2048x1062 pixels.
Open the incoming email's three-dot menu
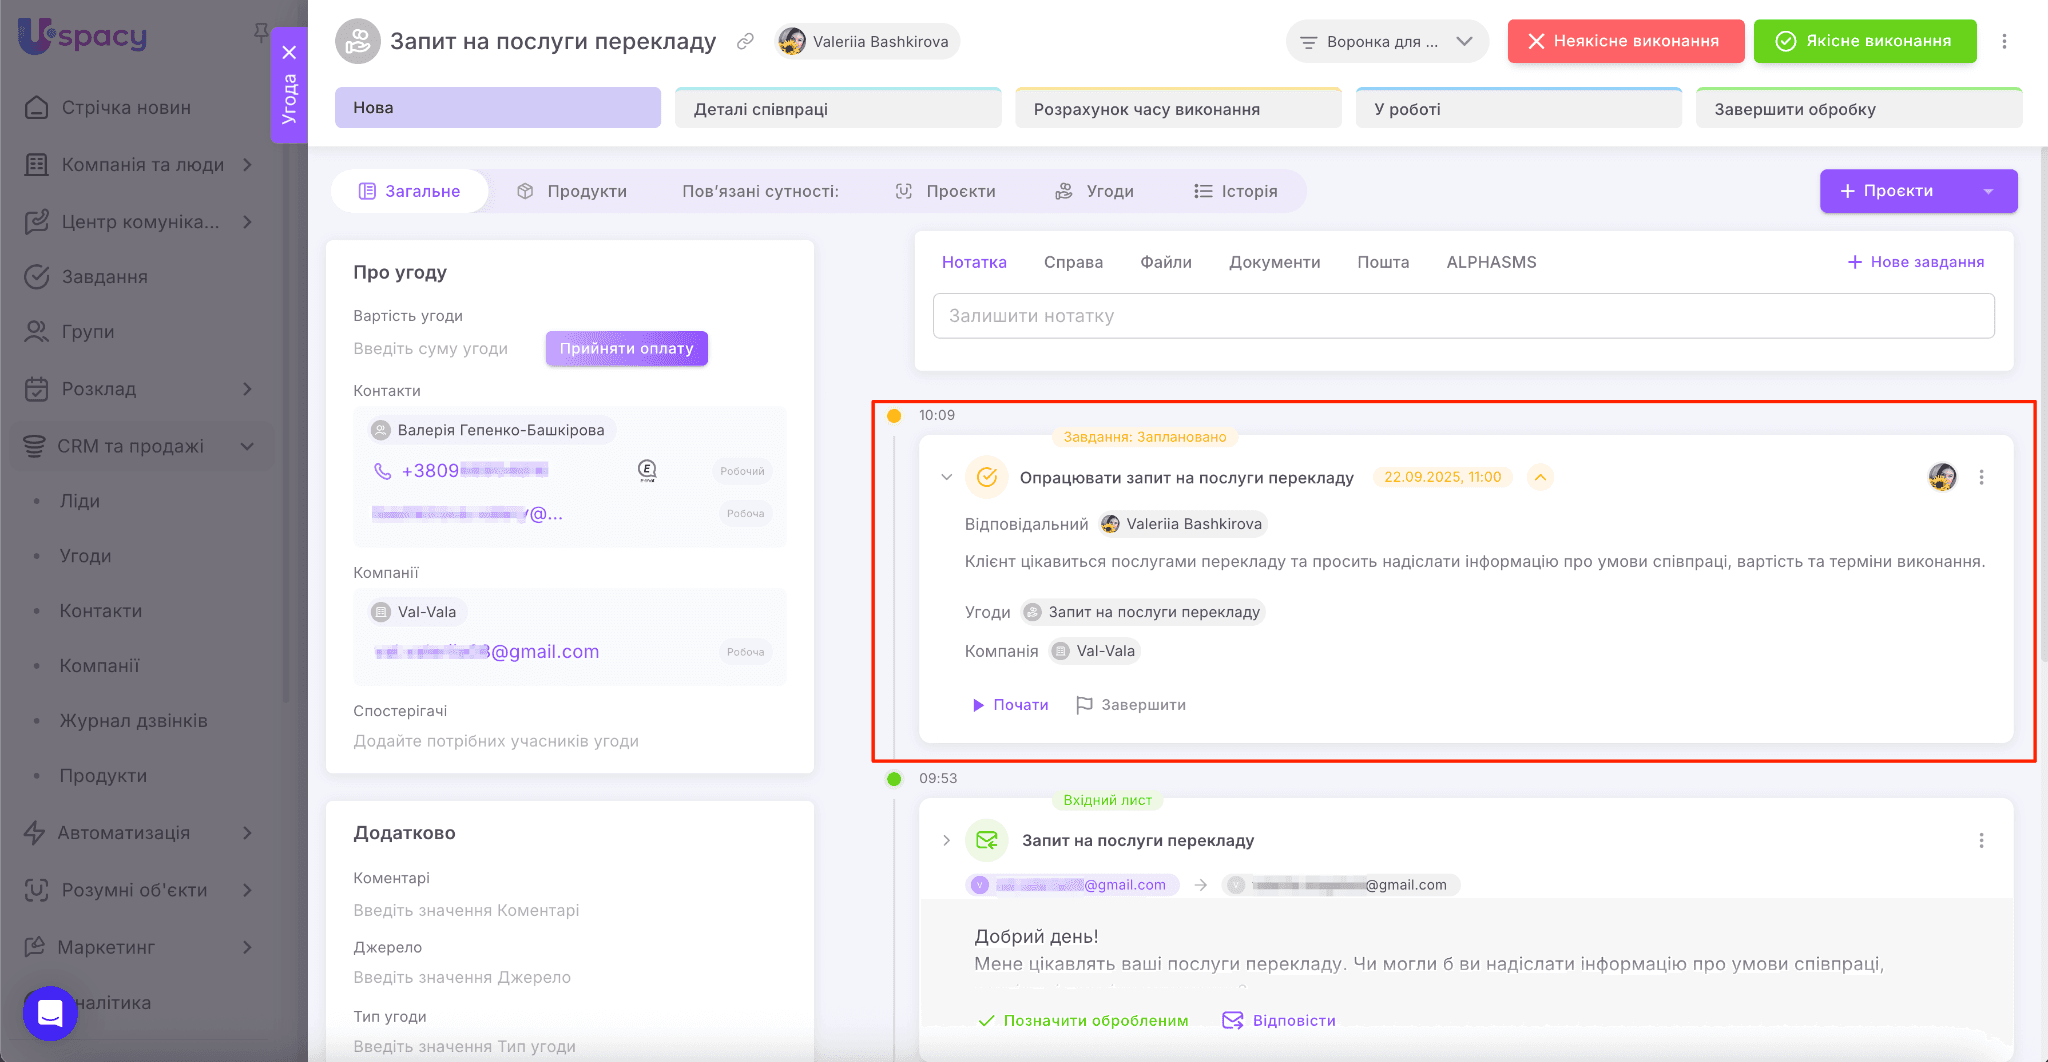click(x=1981, y=841)
